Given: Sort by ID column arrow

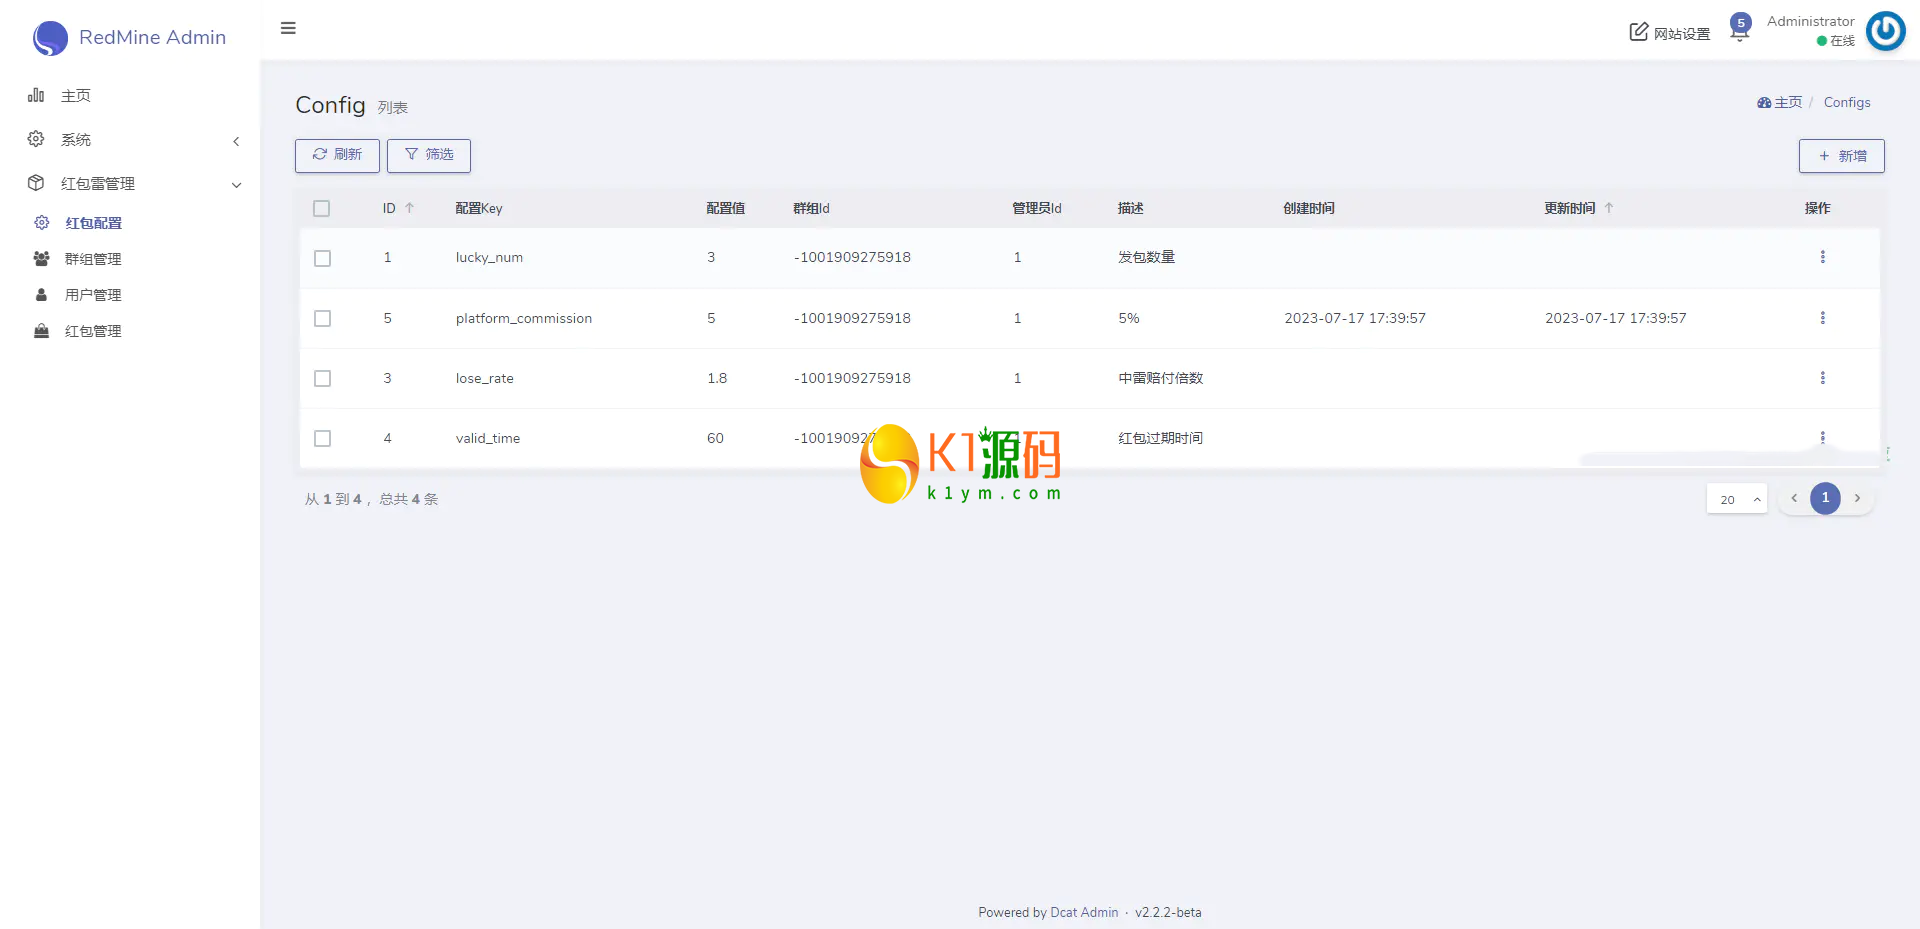Looking at the screenshot, I should click(x=409, y=208).
